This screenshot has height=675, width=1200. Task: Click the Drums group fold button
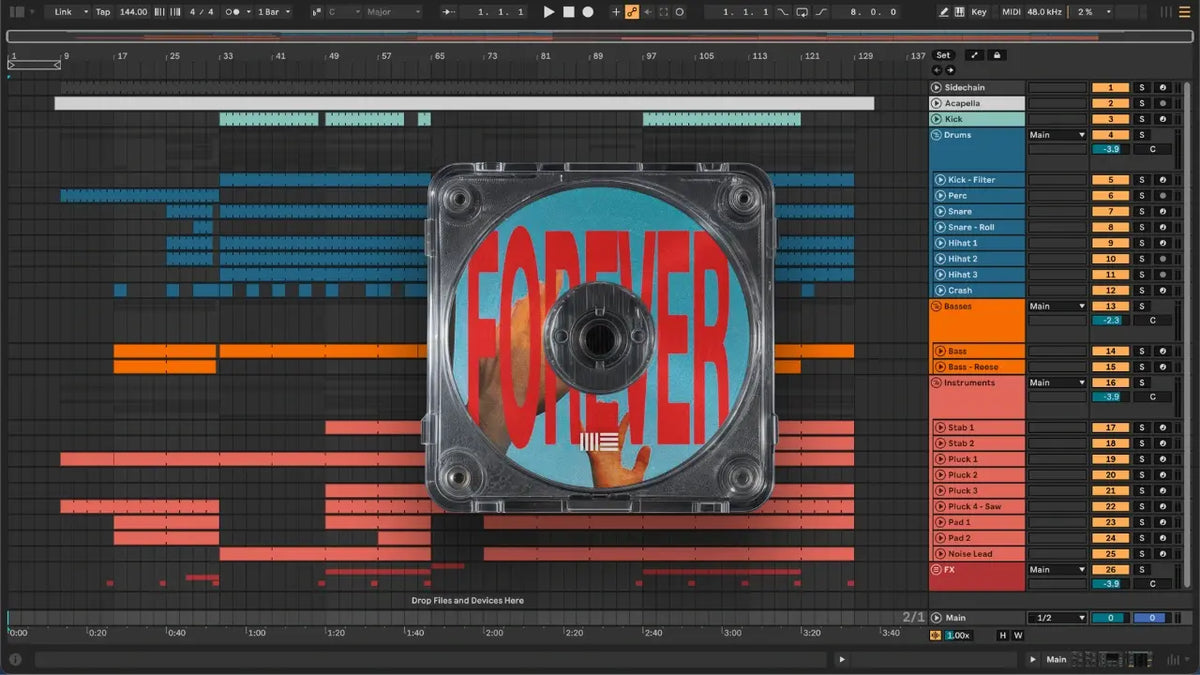click(x=936, y=135)
